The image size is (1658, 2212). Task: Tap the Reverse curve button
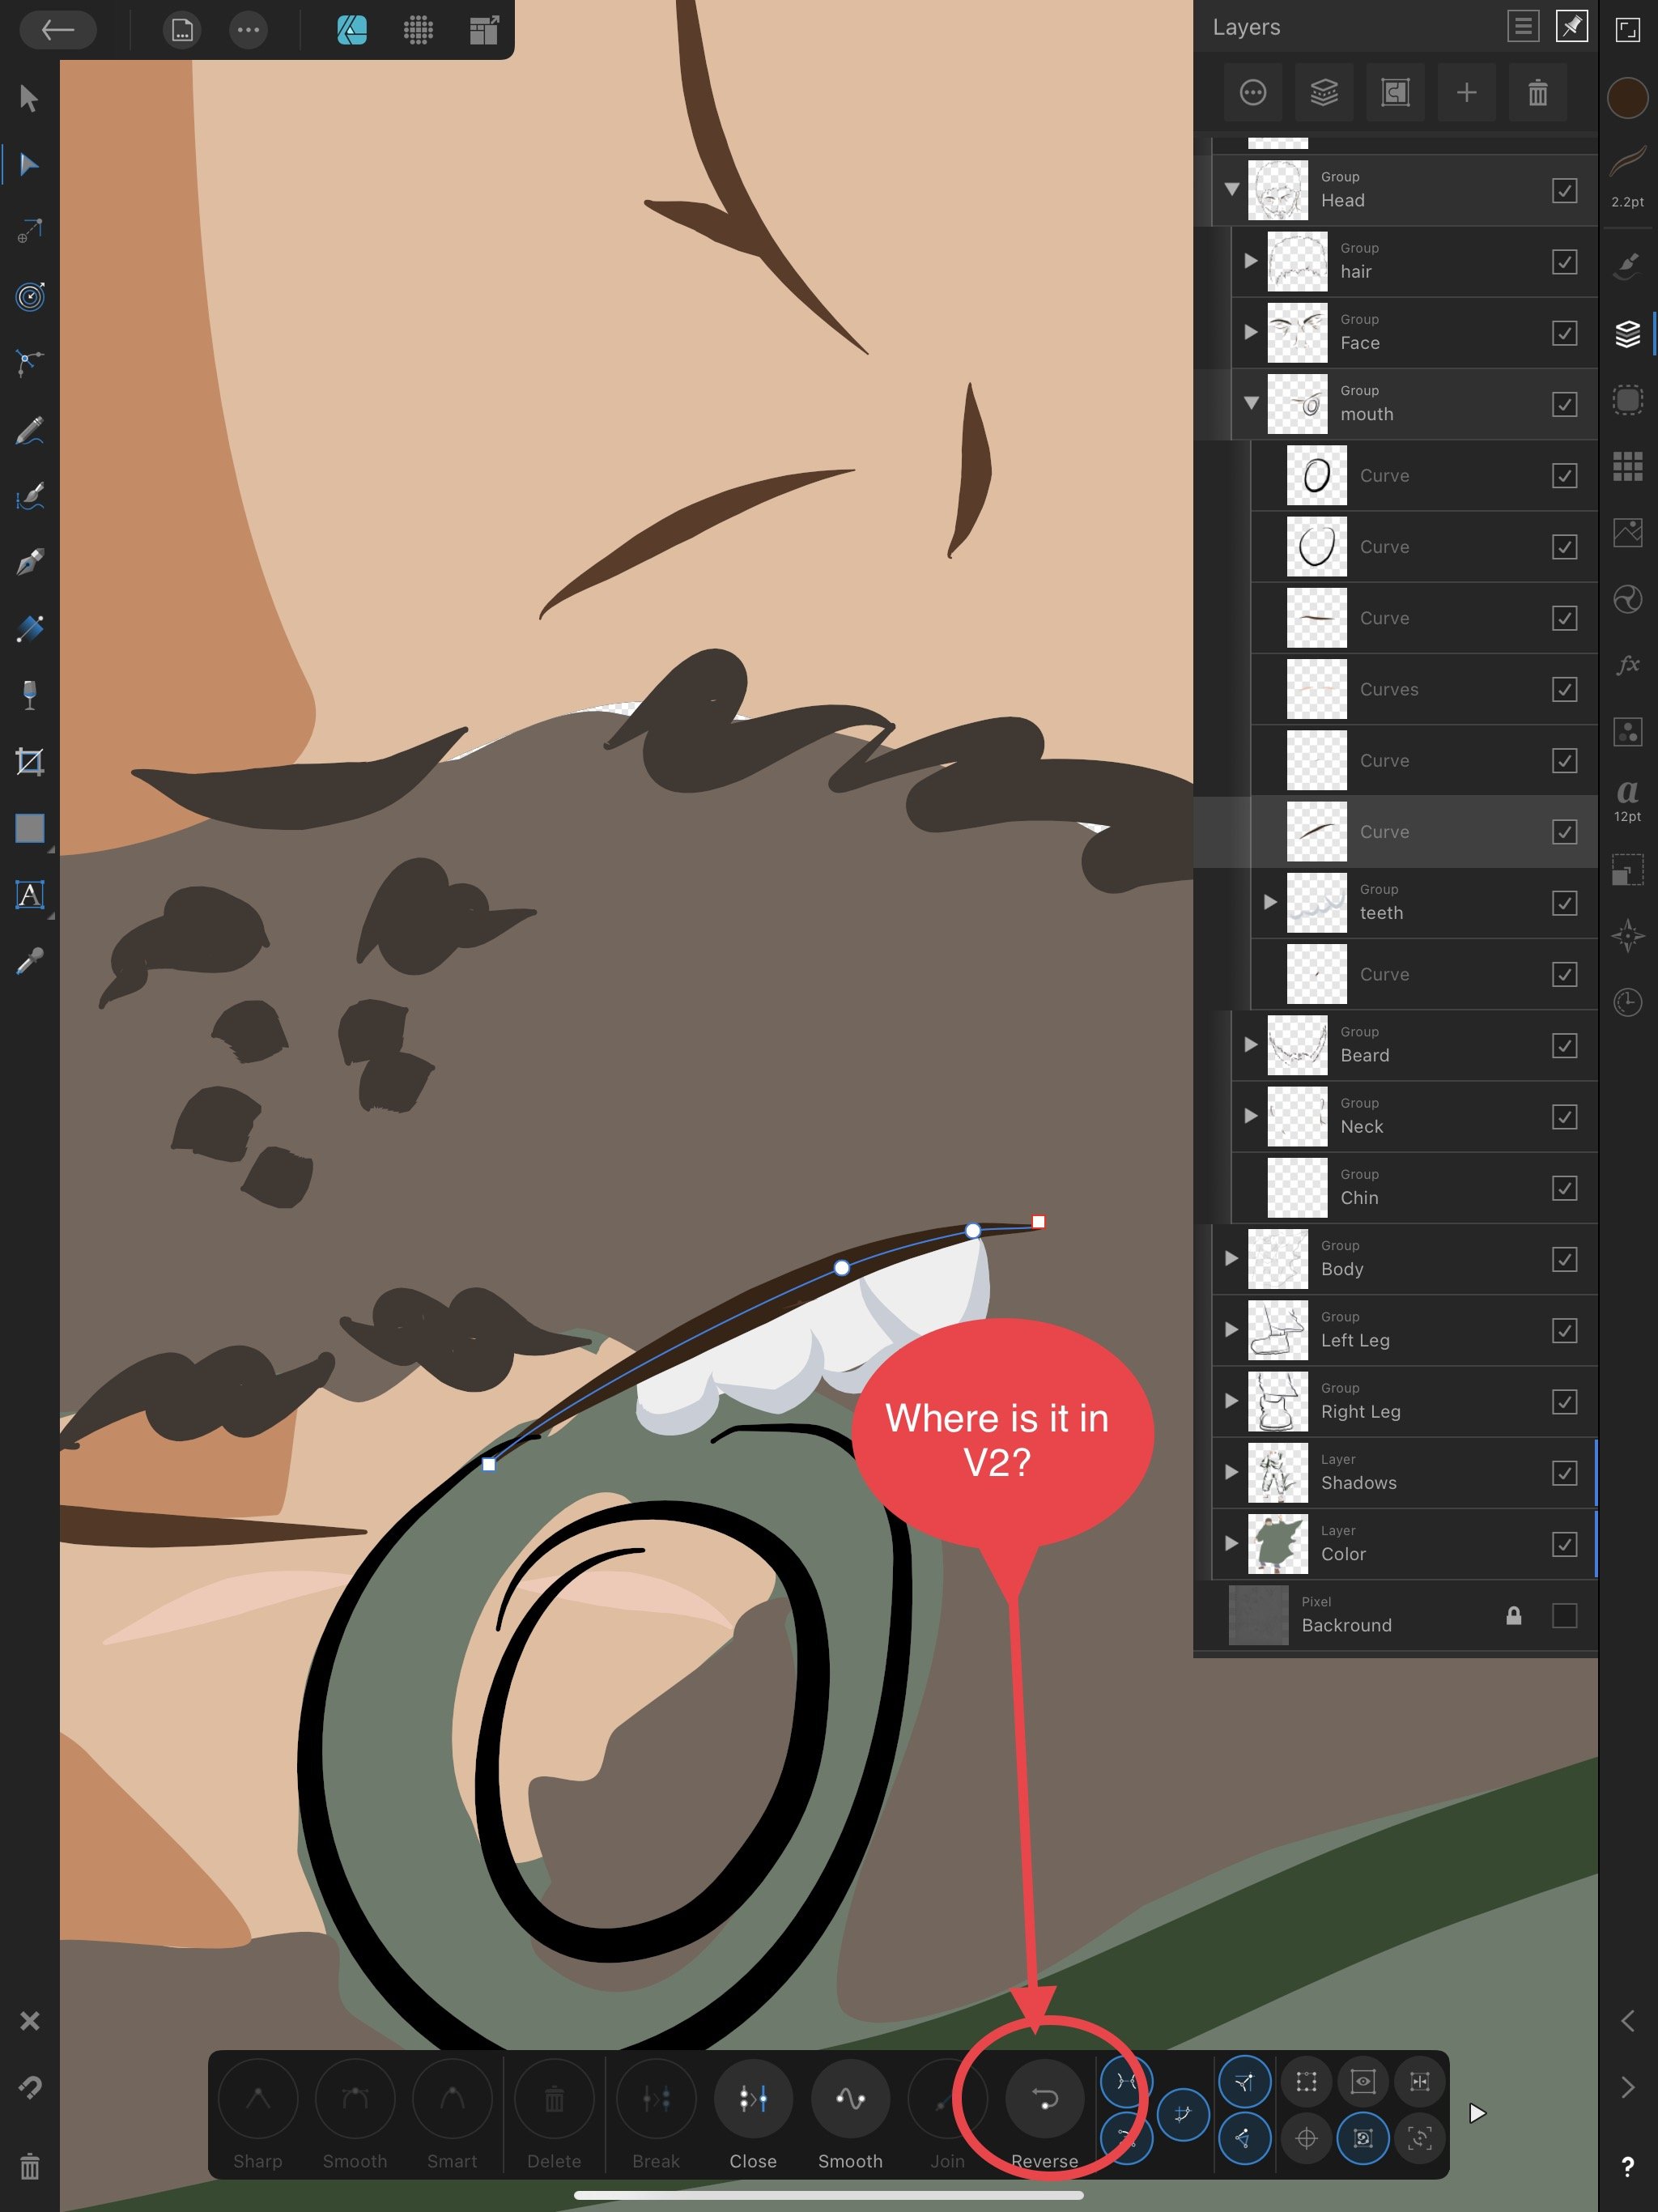1044,2114
